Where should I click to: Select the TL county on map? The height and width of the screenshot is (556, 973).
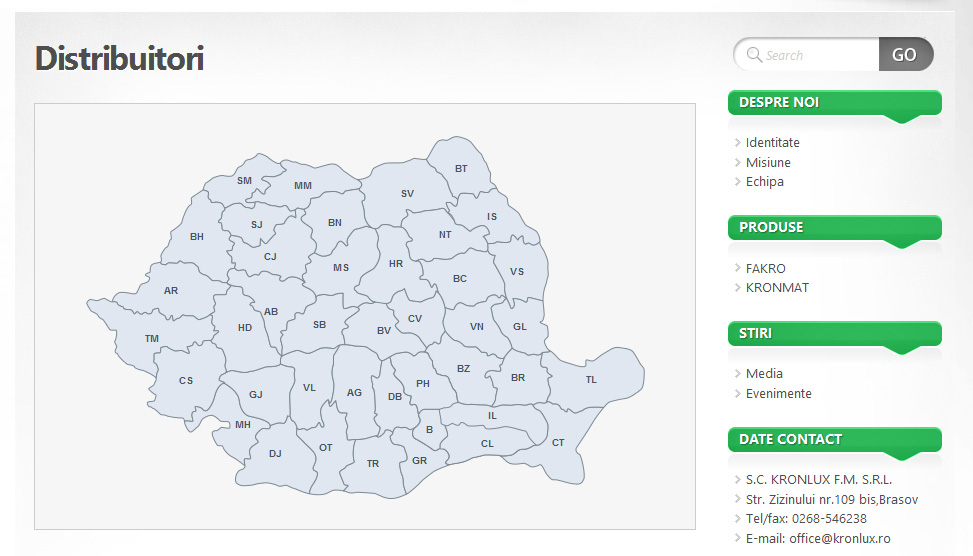pyautogui.click(x=591, y=380)
